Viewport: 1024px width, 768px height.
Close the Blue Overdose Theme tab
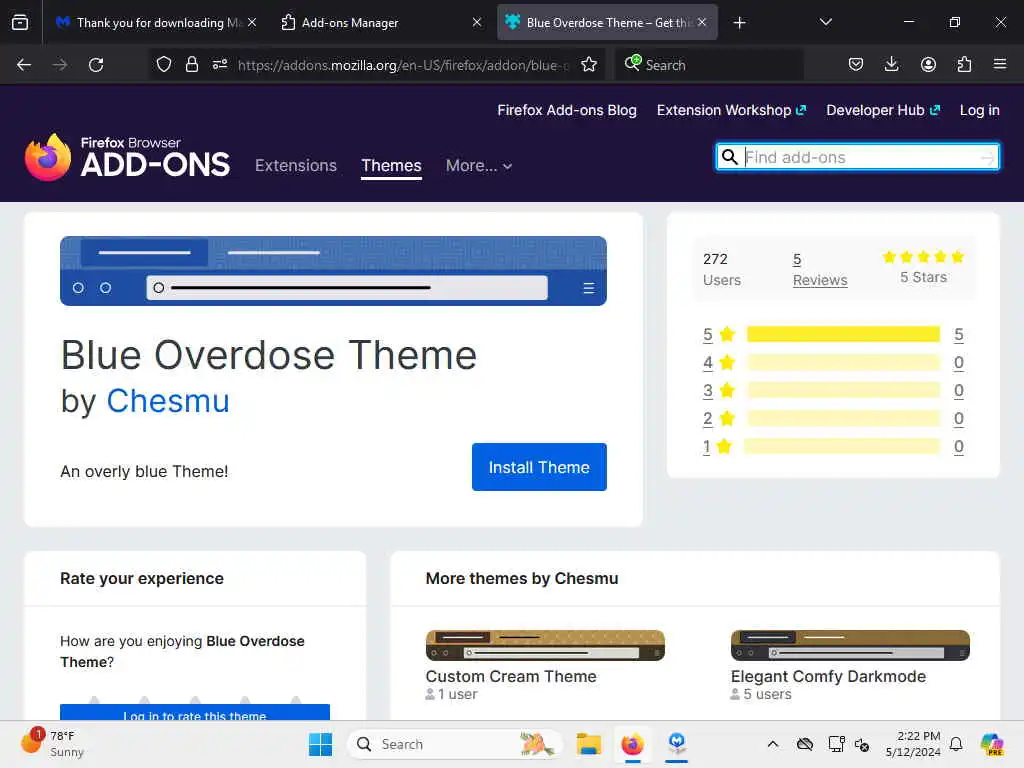tap(702, 22)
